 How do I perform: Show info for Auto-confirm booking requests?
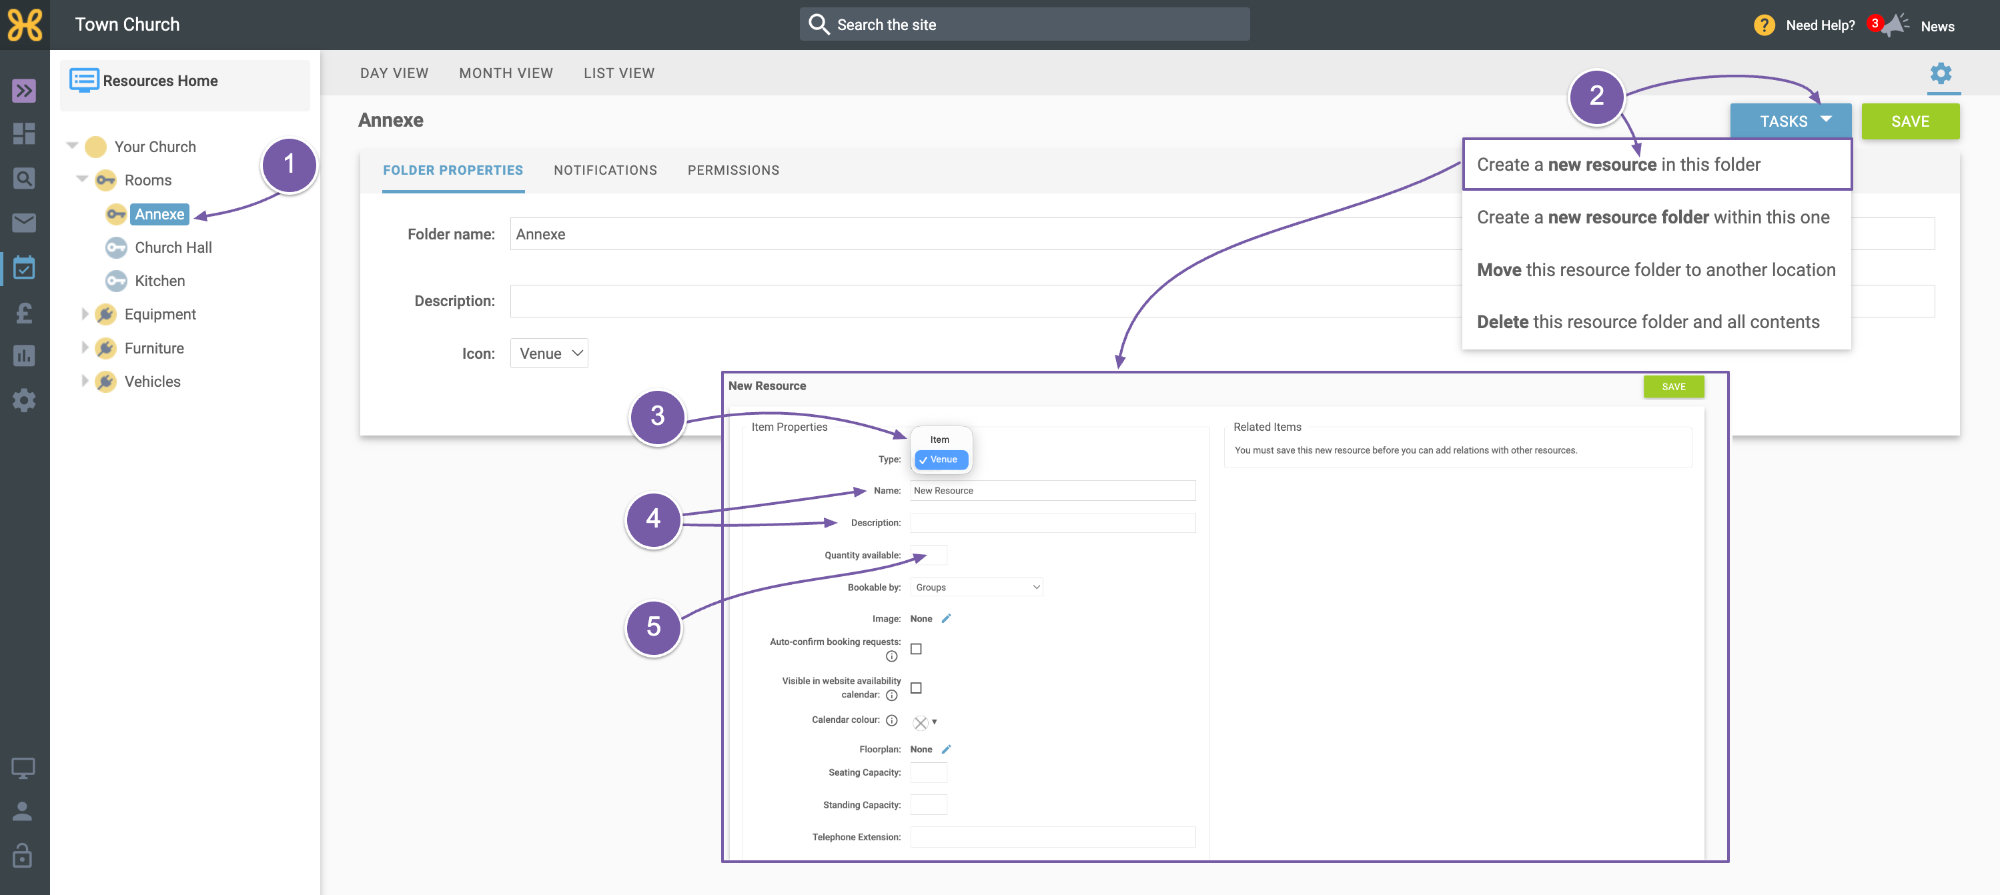(892, 657)
